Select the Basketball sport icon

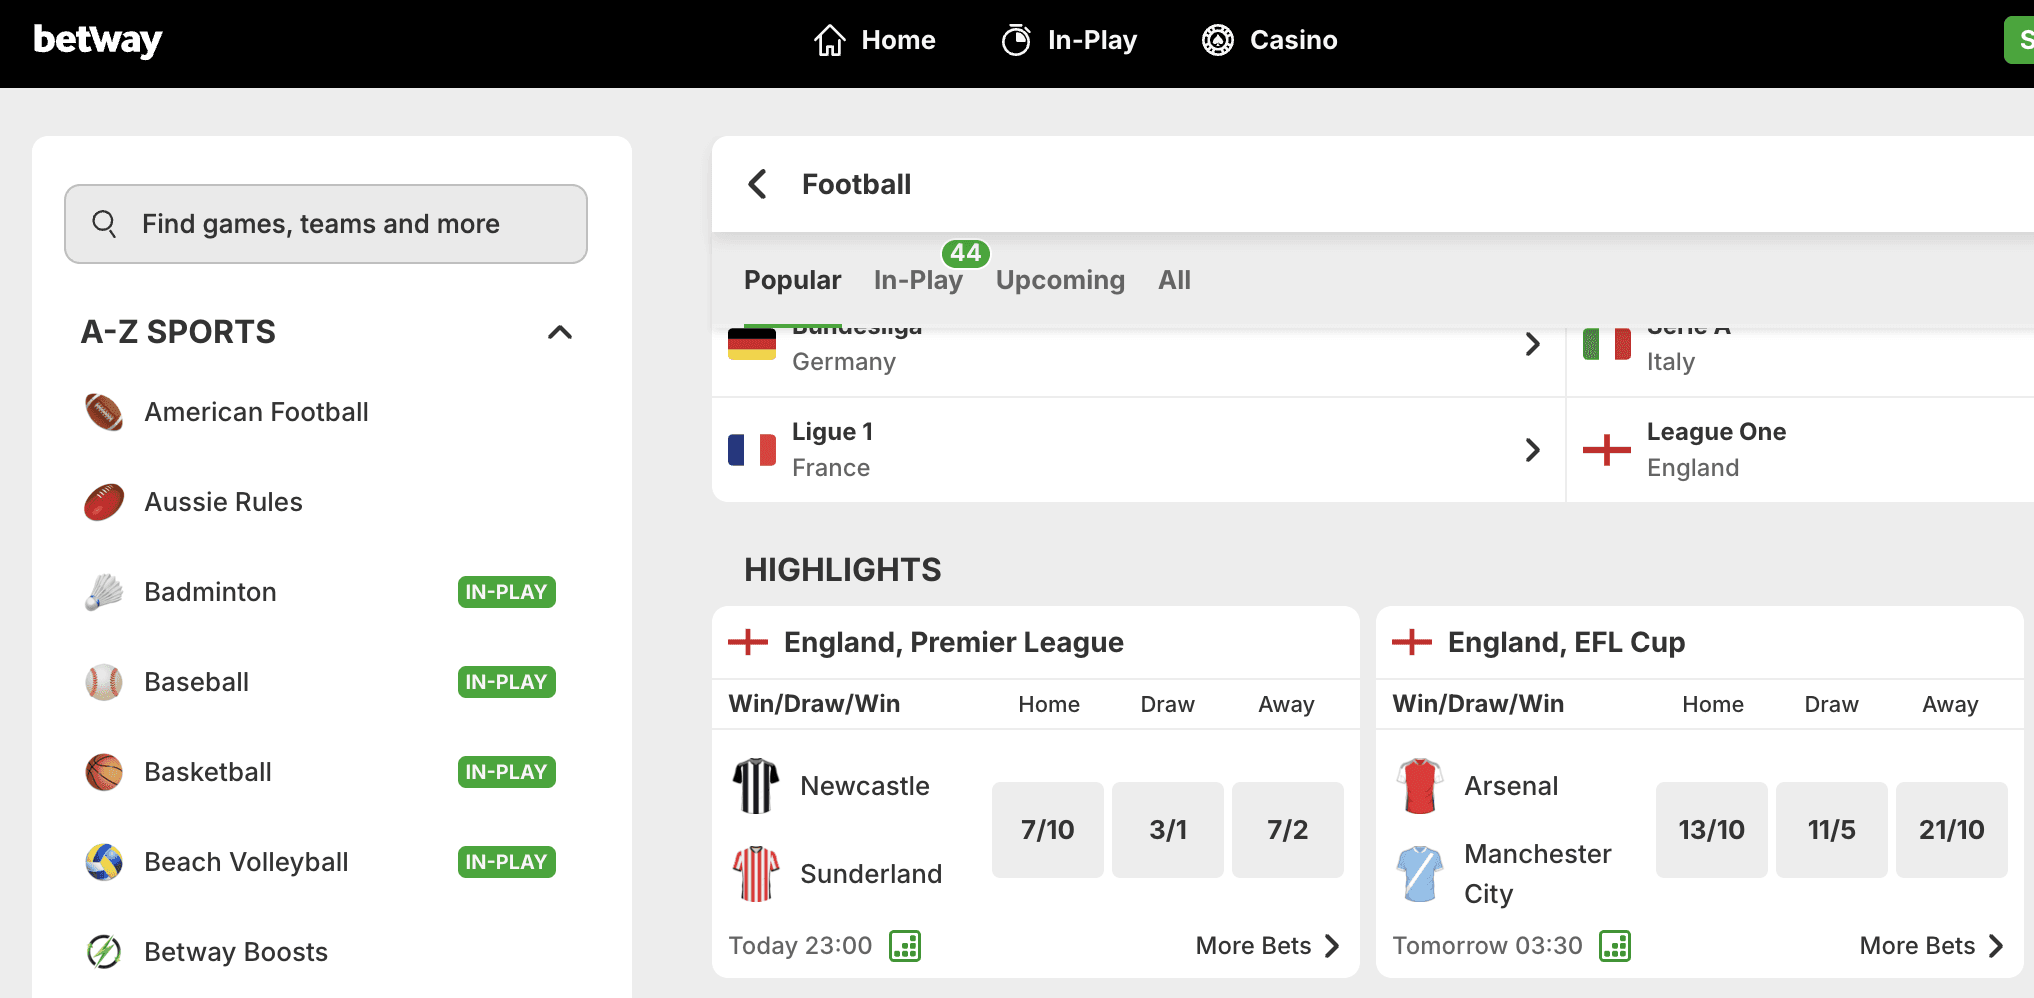pyautogui.click(x=103, y=772)
